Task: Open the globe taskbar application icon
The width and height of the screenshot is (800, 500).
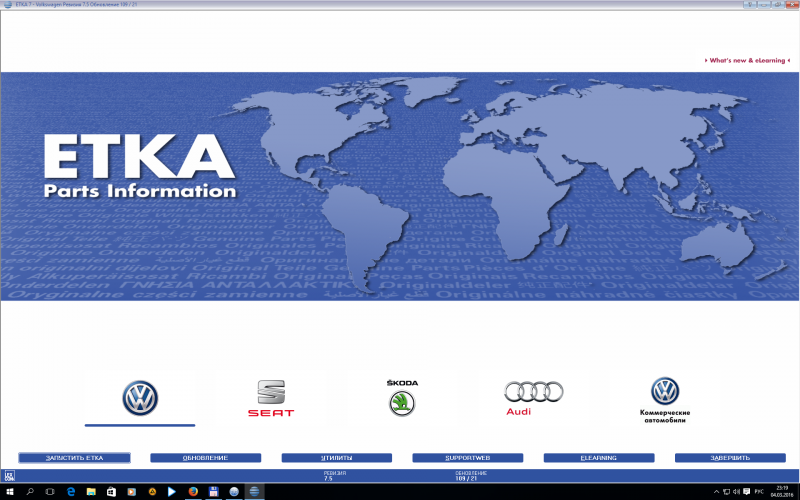Action: pos(234,492)
